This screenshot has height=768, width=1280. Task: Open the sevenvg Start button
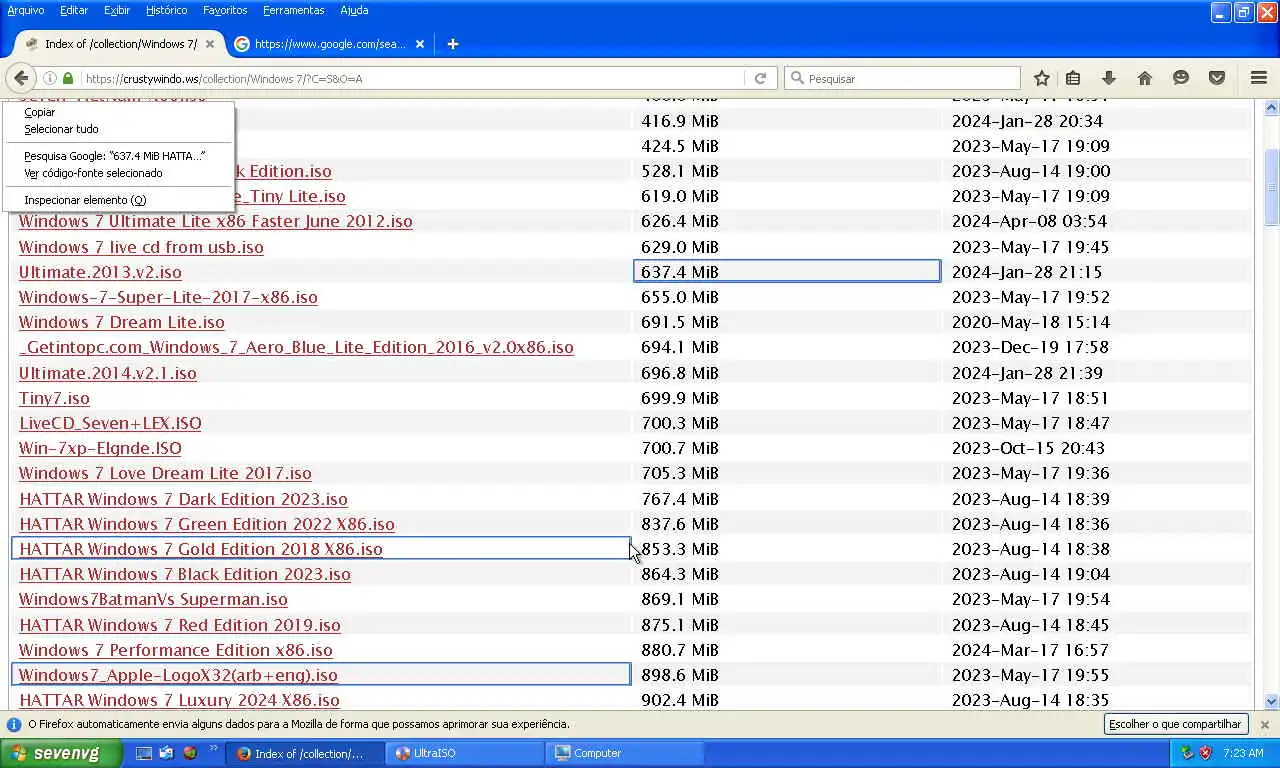coord(61,753)
